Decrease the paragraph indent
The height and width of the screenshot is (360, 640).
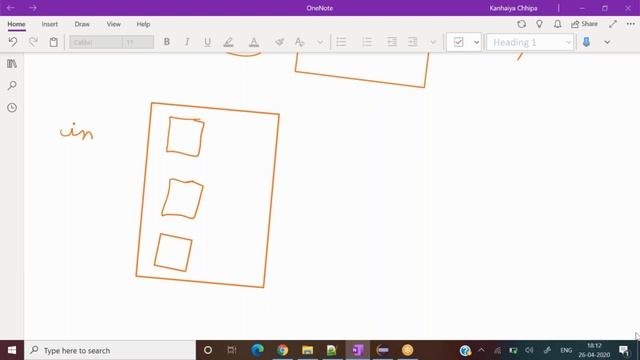[x=392, y=42]
